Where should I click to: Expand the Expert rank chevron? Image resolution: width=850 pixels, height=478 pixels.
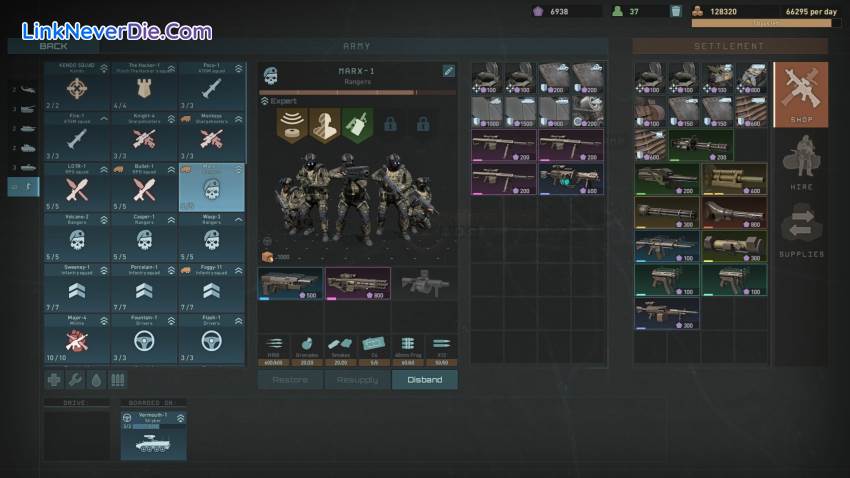[264, 101]
